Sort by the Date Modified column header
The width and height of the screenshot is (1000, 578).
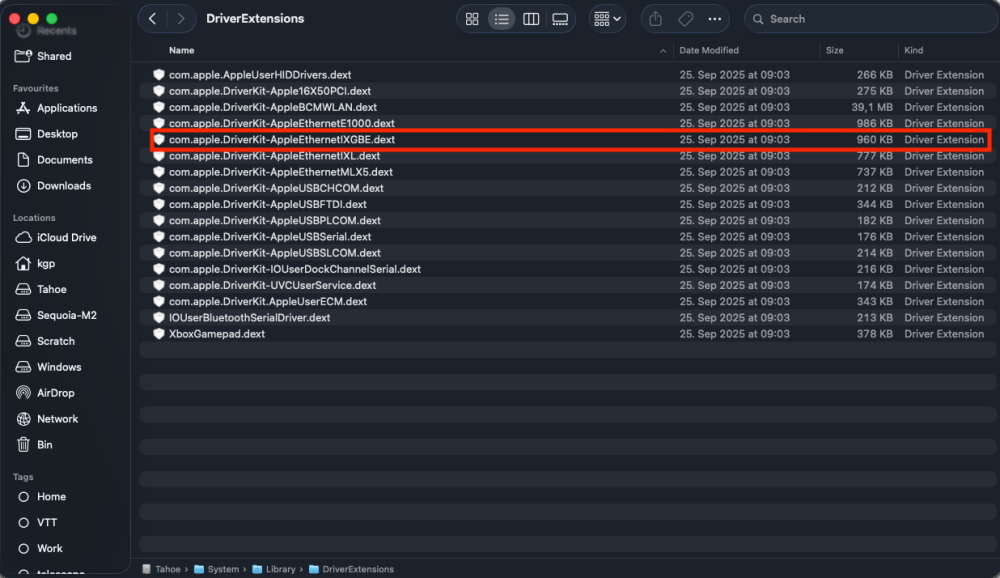709,50
